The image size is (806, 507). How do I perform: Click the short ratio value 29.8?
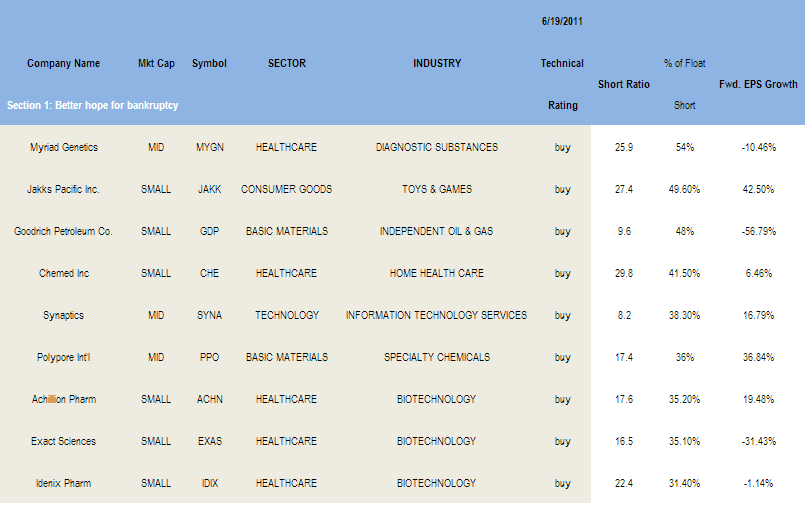click(x=624, y=273)
